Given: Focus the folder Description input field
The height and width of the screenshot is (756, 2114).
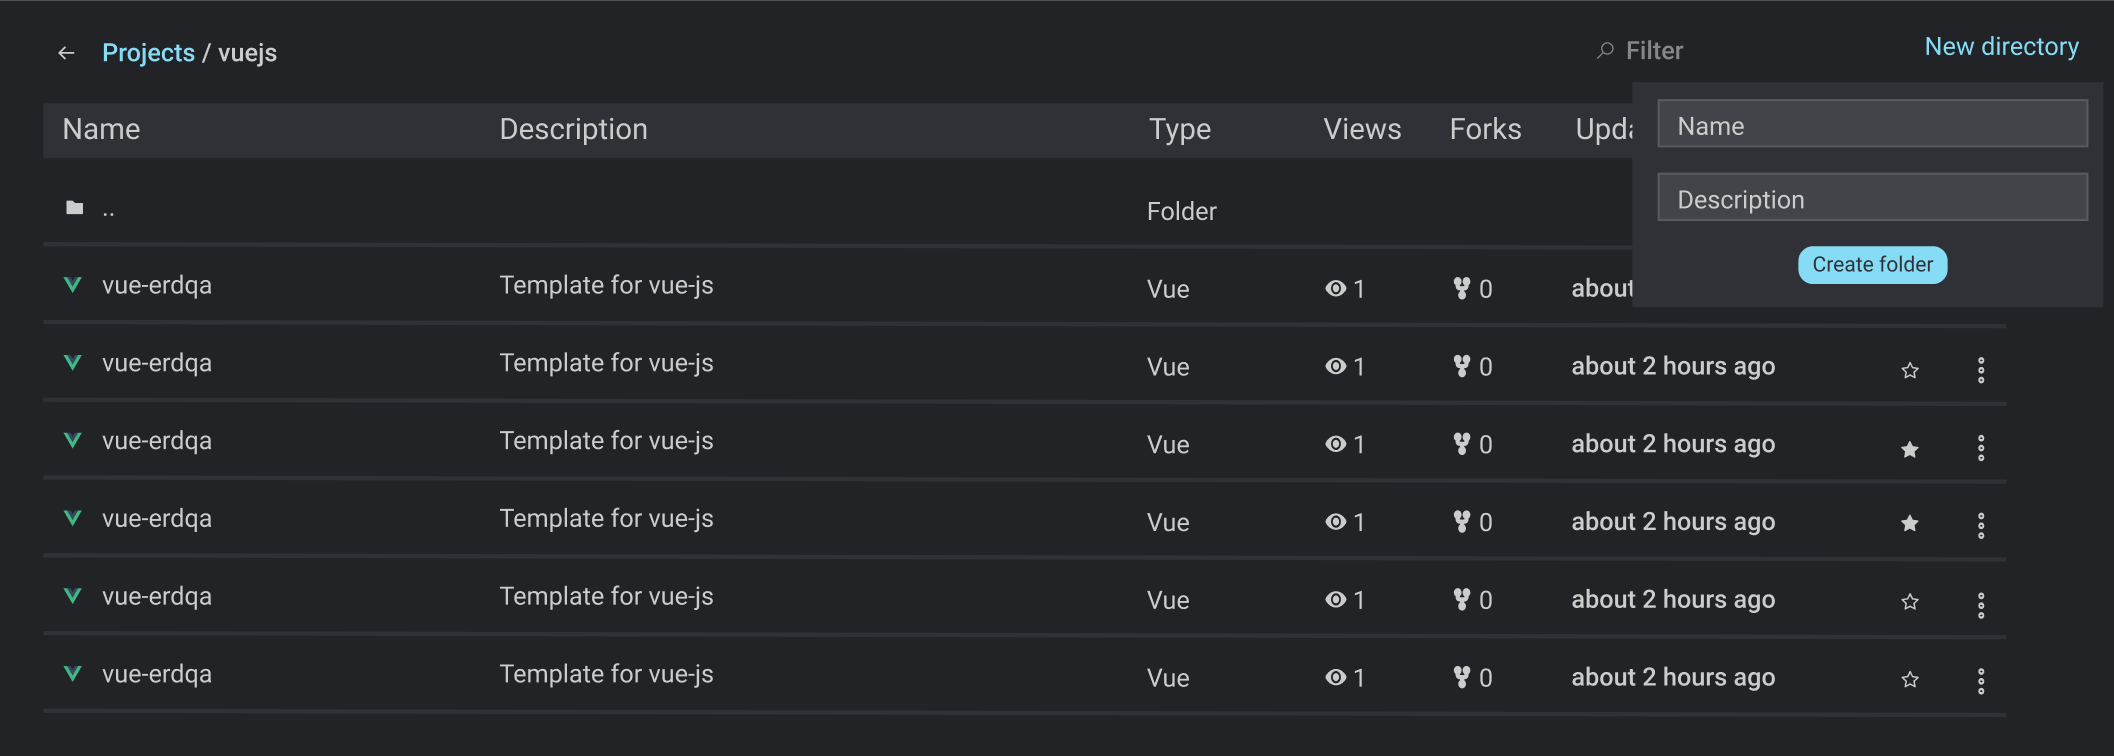Looking at the screenshot, I should 1872,197.
